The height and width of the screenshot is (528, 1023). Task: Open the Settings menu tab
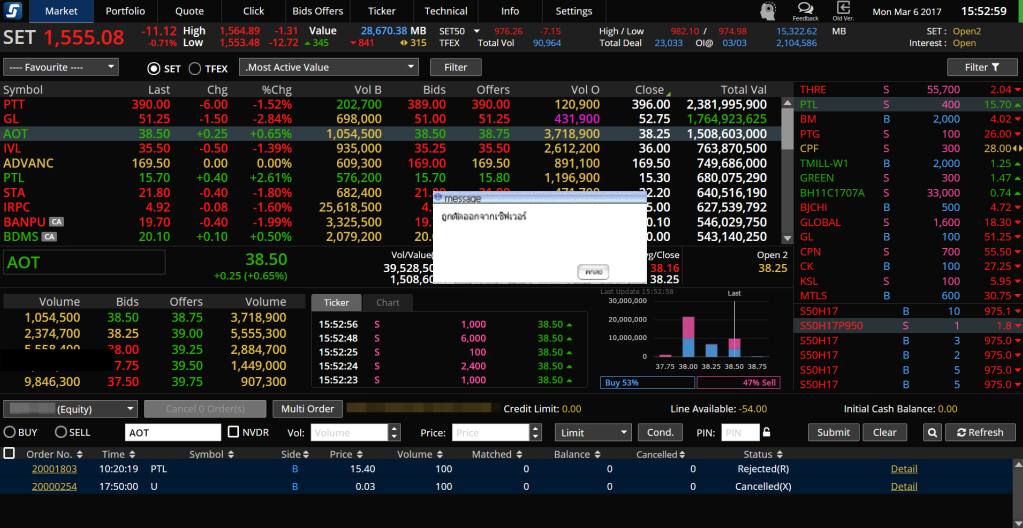(573, 11)
